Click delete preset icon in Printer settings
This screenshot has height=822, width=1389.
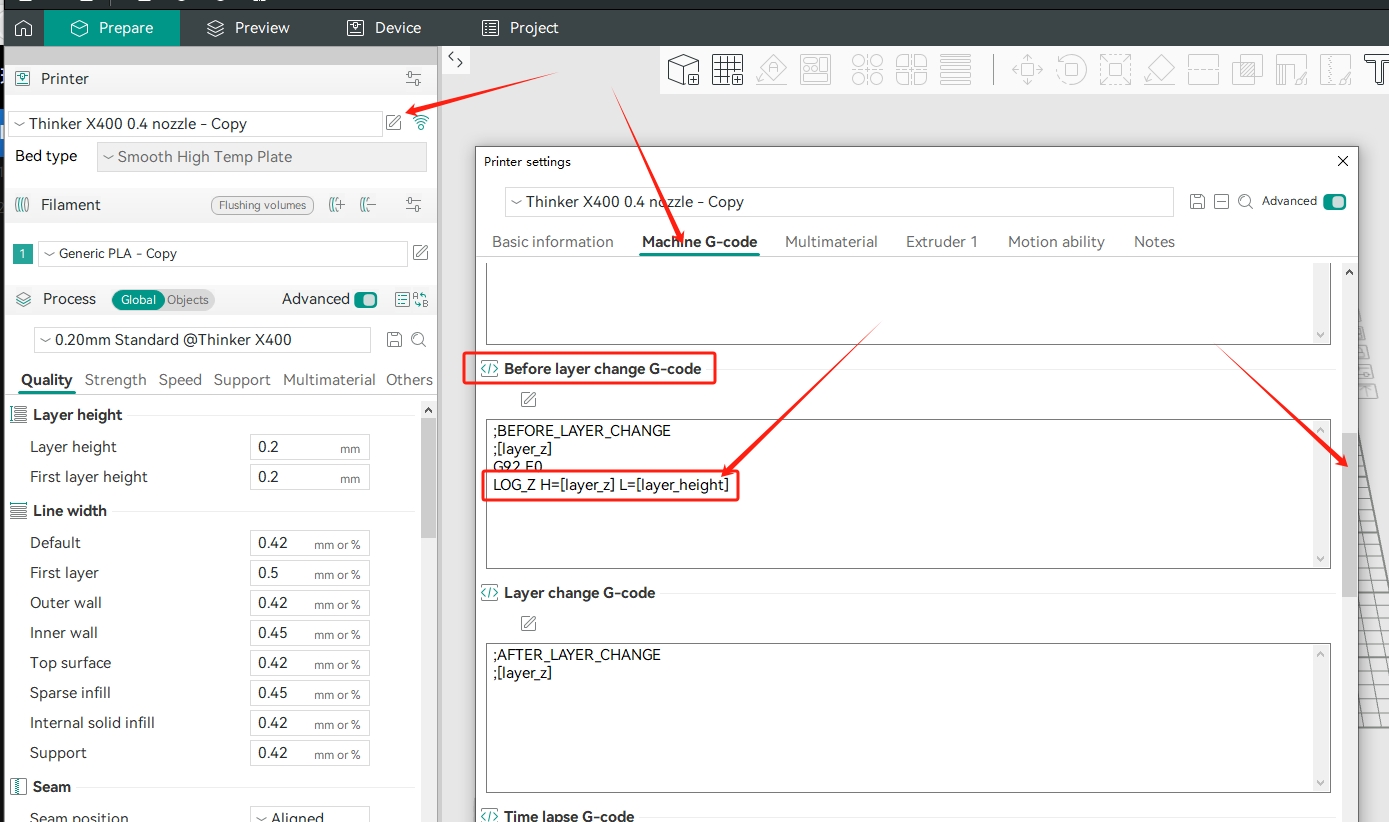(x=1221, y=201)
